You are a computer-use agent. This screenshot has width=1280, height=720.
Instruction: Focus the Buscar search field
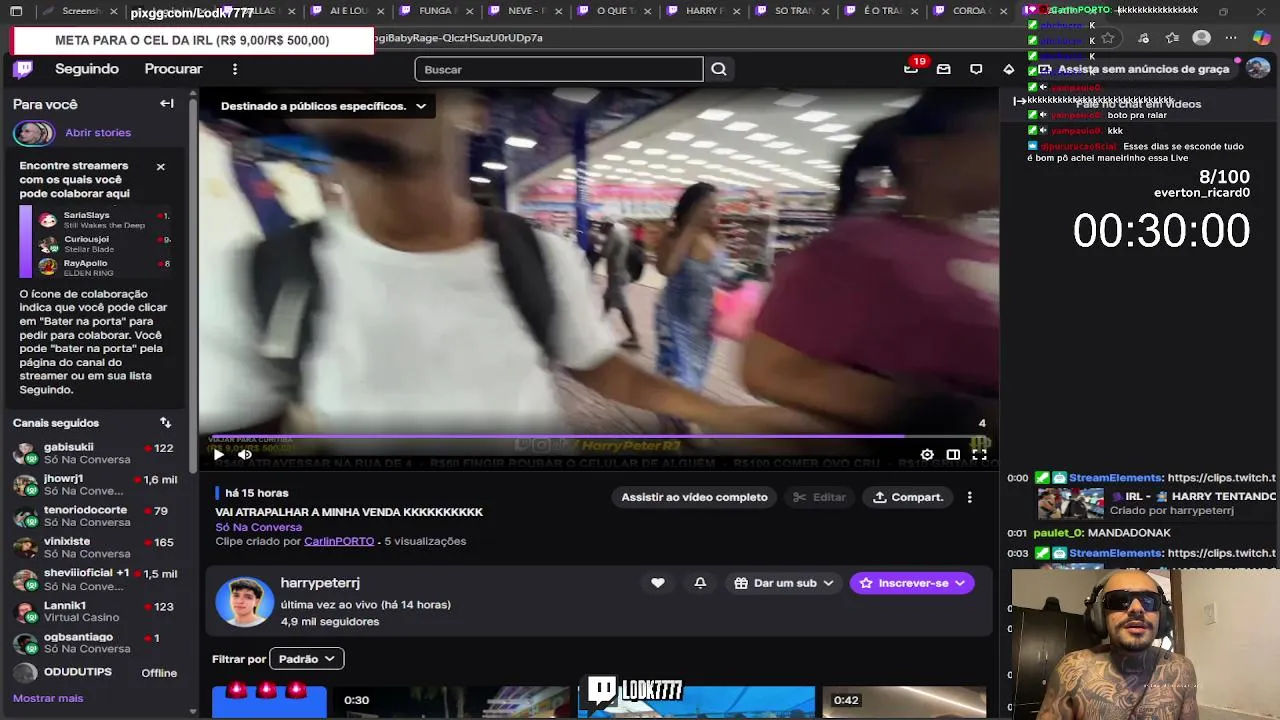point(559,69)
